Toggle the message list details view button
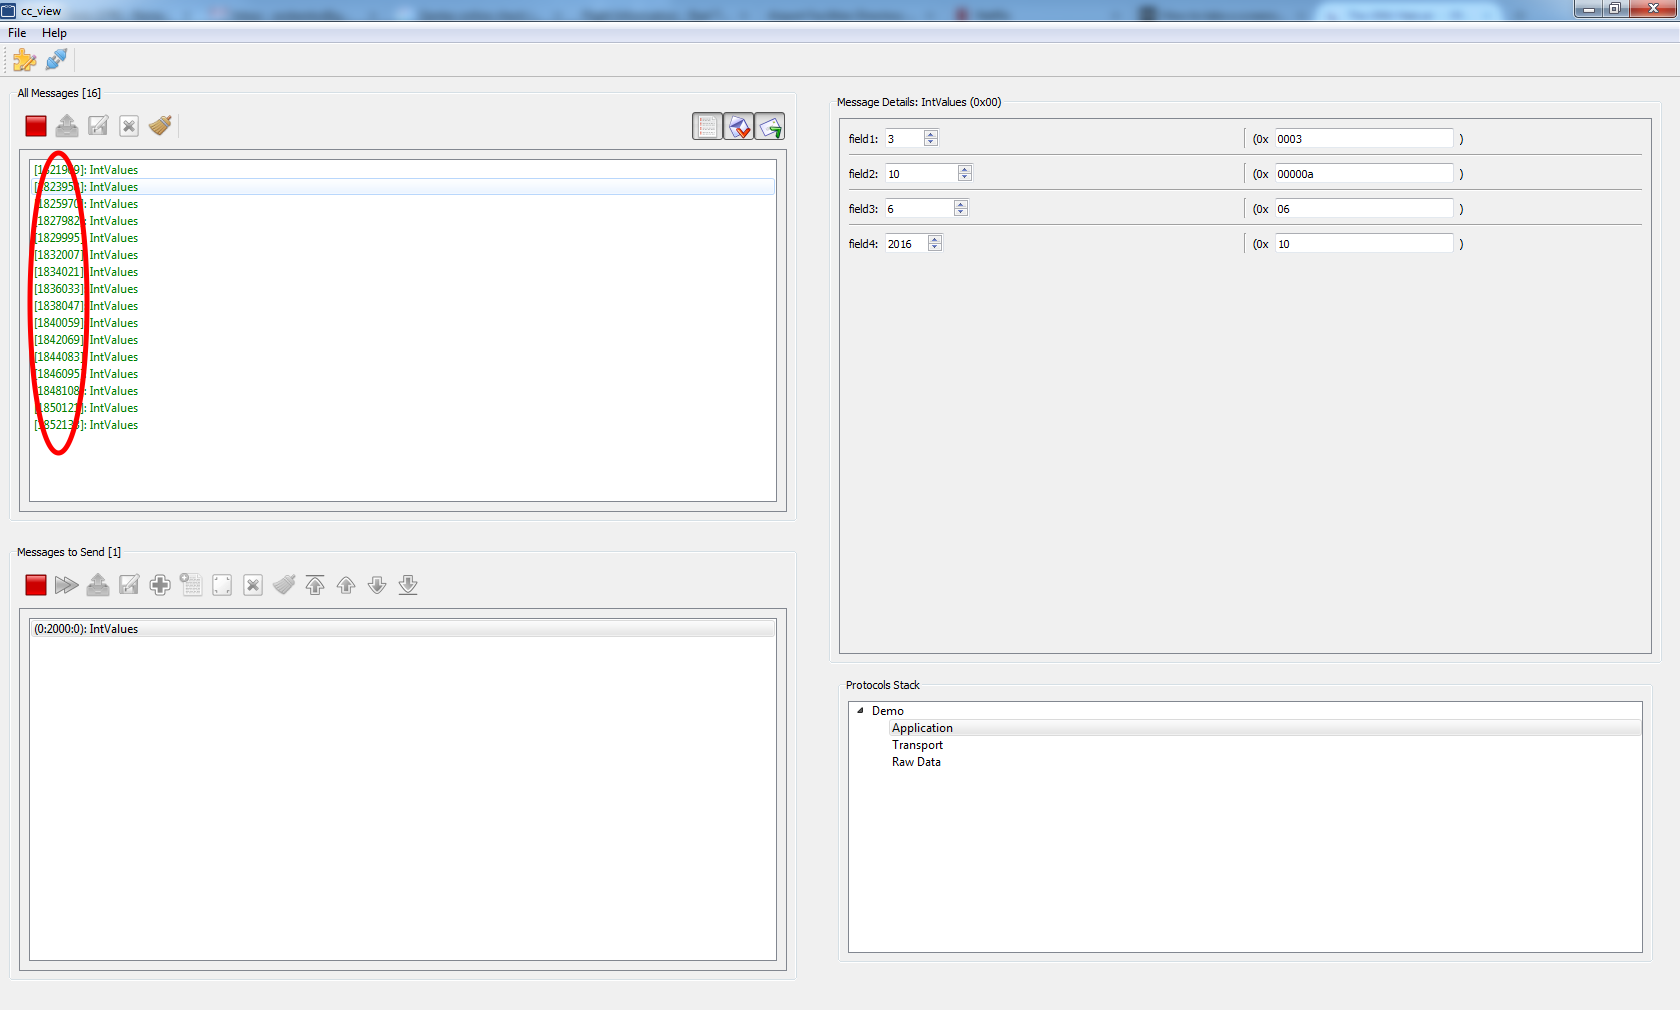 pos(707,127)
